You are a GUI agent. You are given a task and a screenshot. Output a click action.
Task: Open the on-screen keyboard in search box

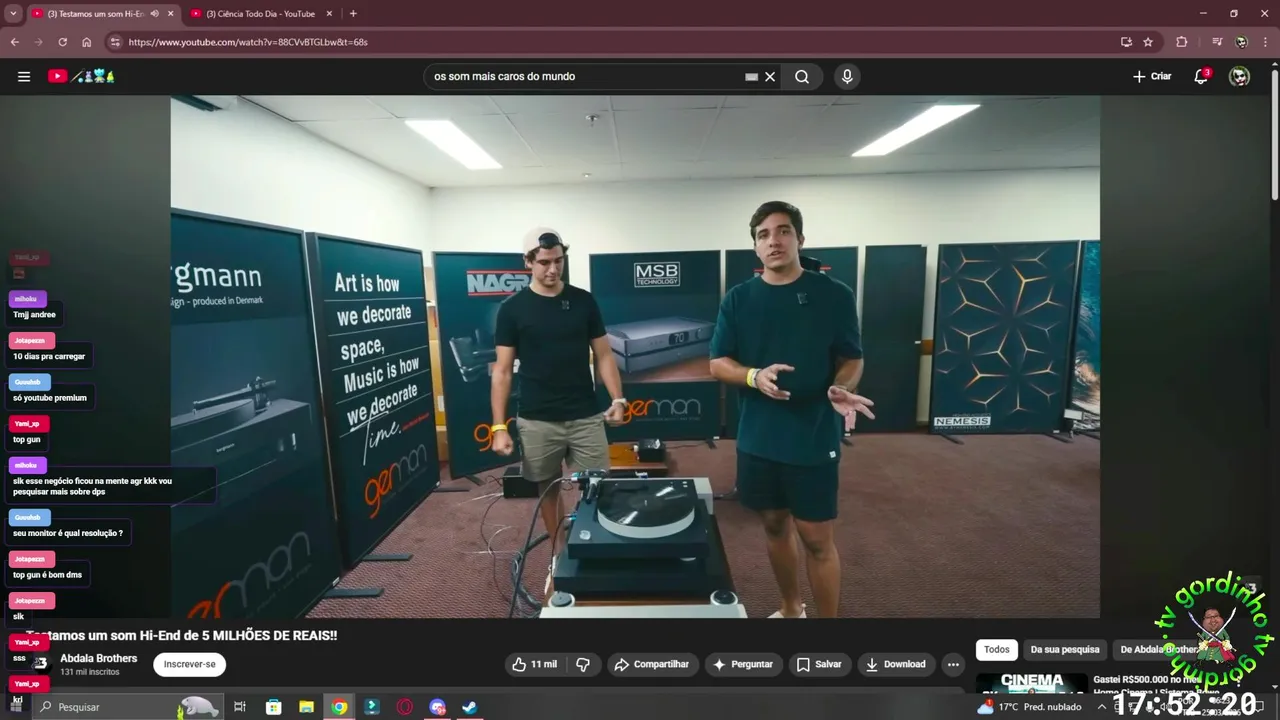752,76
